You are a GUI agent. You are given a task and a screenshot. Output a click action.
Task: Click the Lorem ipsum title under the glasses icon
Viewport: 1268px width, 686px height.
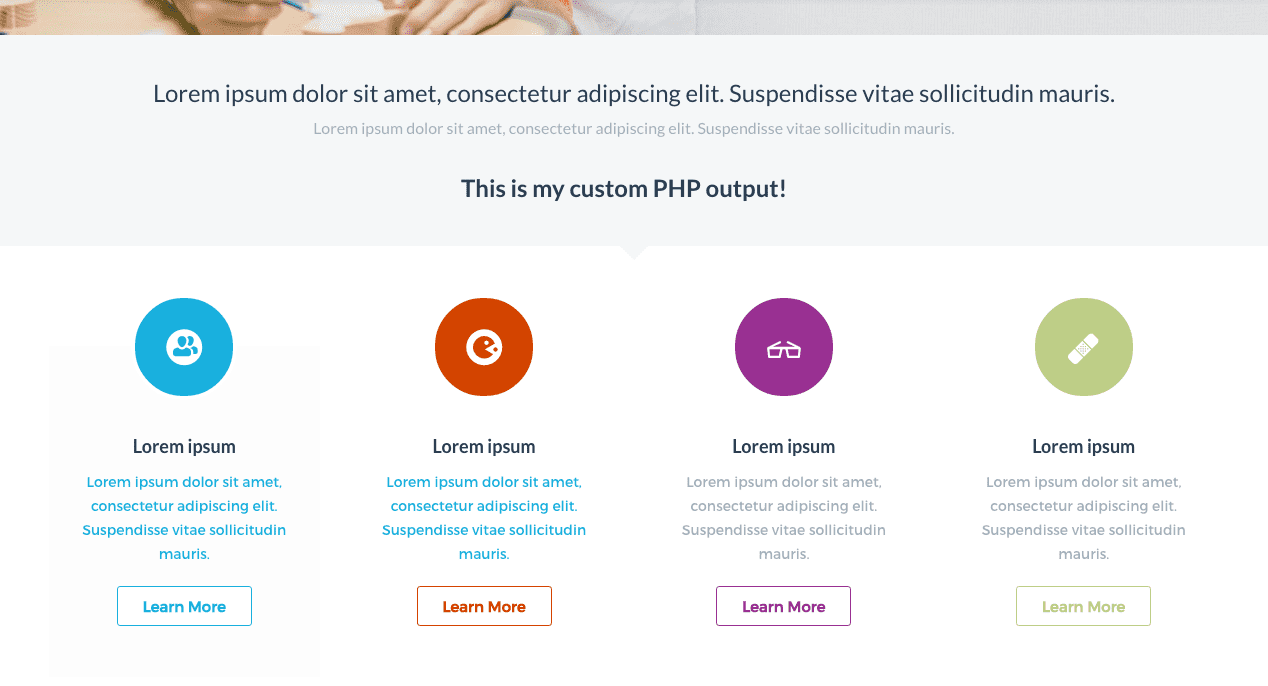[x=784, y=447]
